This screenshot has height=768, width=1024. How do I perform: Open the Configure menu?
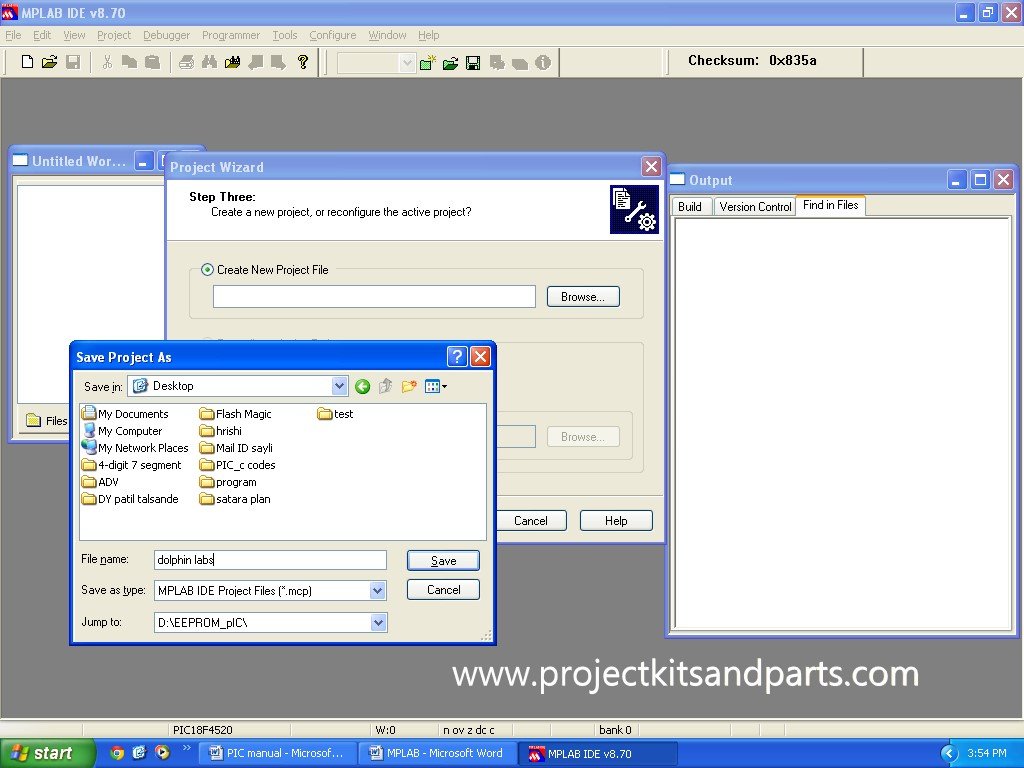click(332, 35)
